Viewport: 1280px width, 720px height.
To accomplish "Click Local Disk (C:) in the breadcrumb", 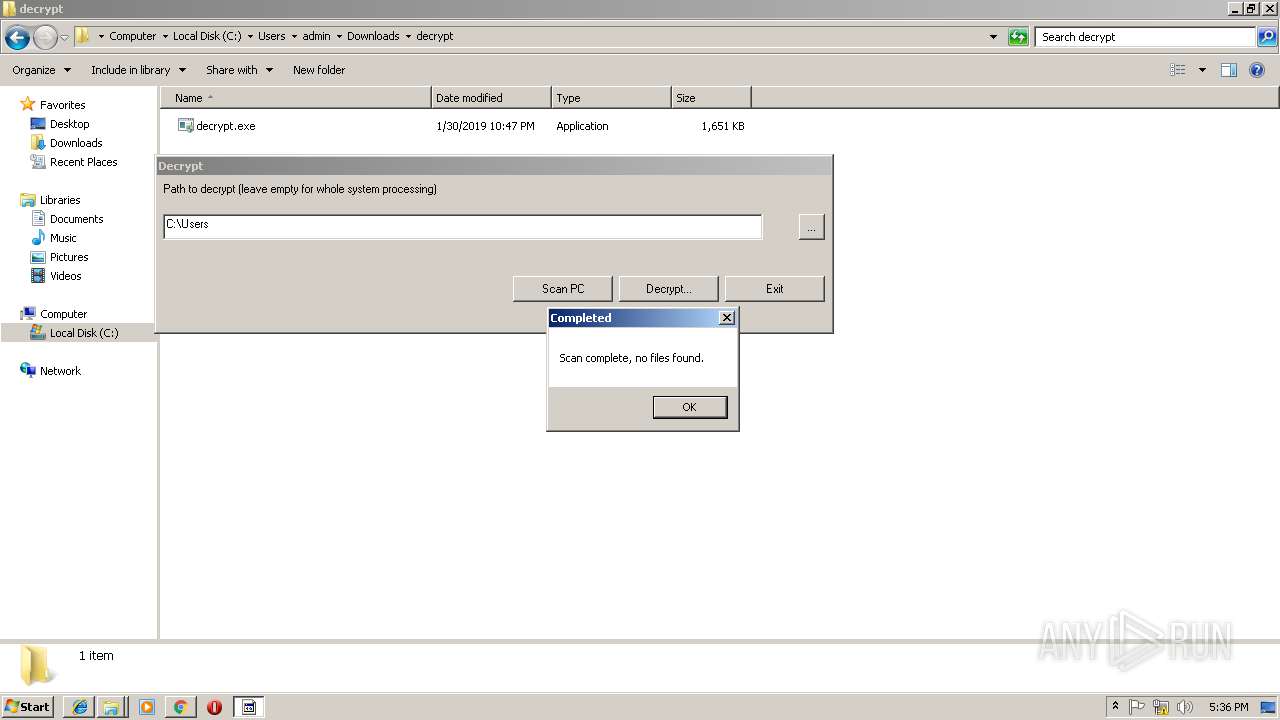I will tap(207, 36).
